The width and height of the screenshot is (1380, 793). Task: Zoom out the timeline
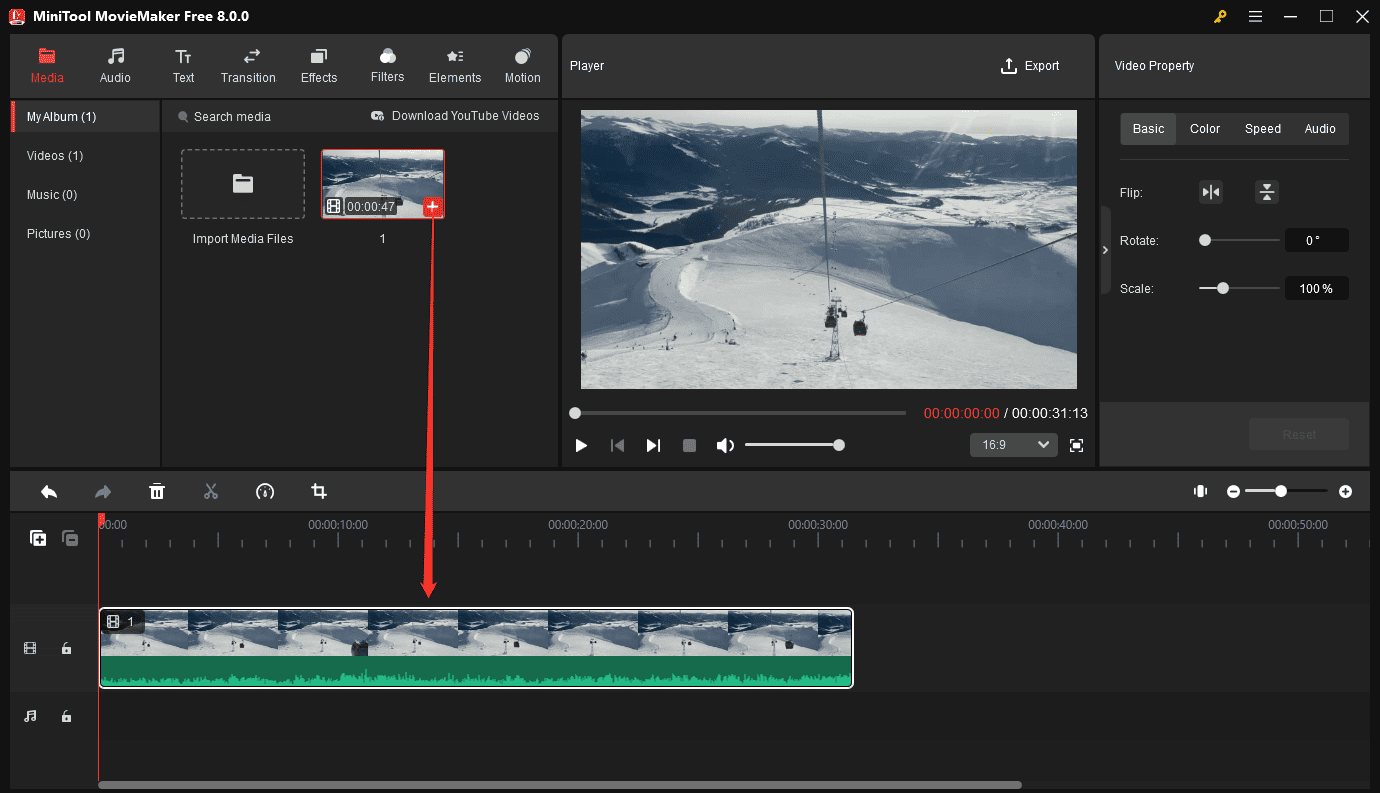tap(1234, 491)
